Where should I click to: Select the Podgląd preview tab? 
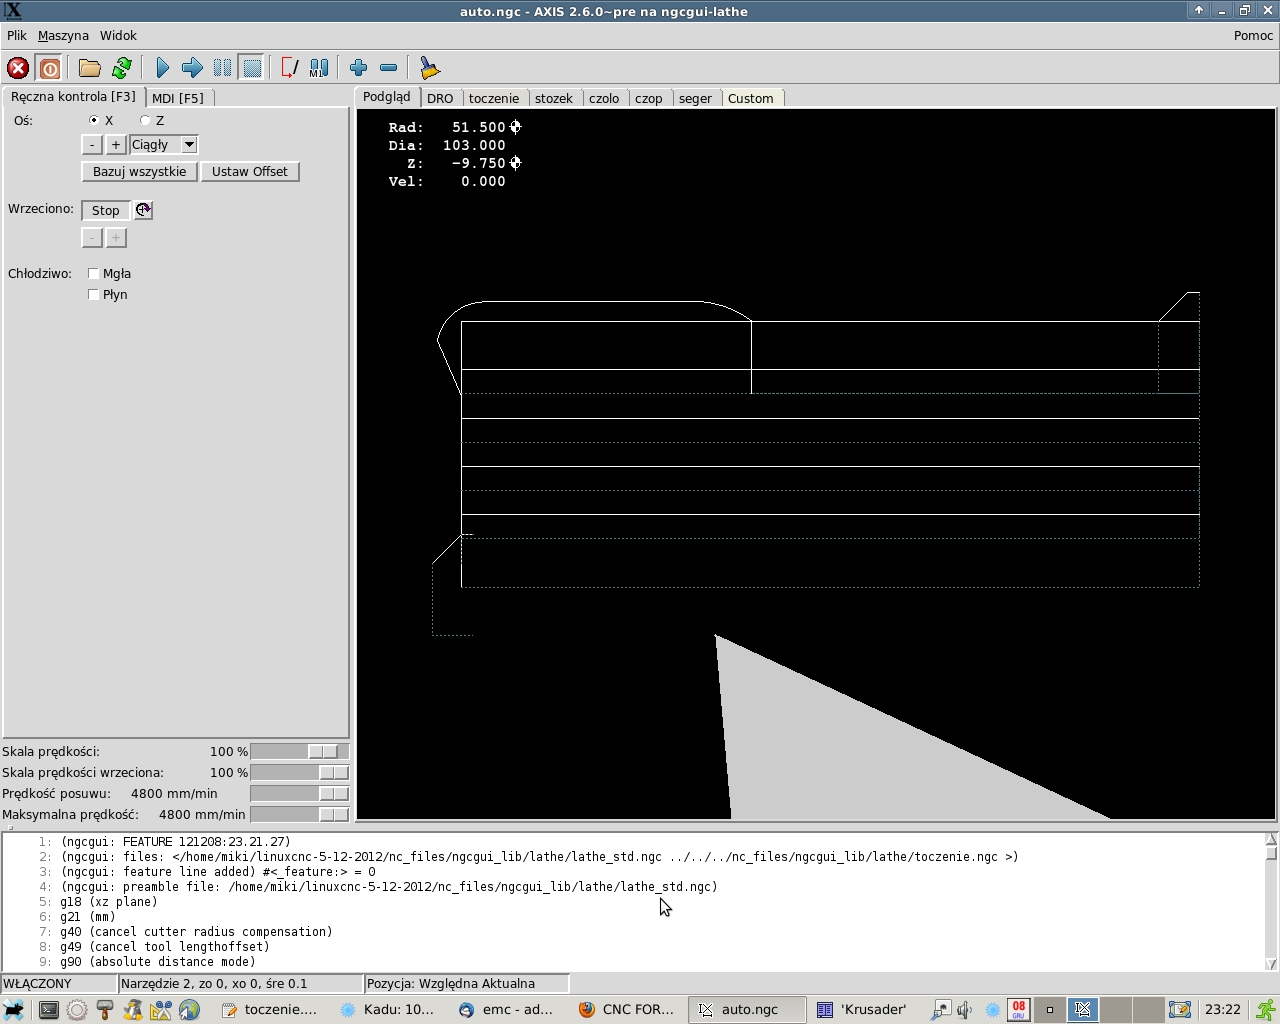click(387, 97)
